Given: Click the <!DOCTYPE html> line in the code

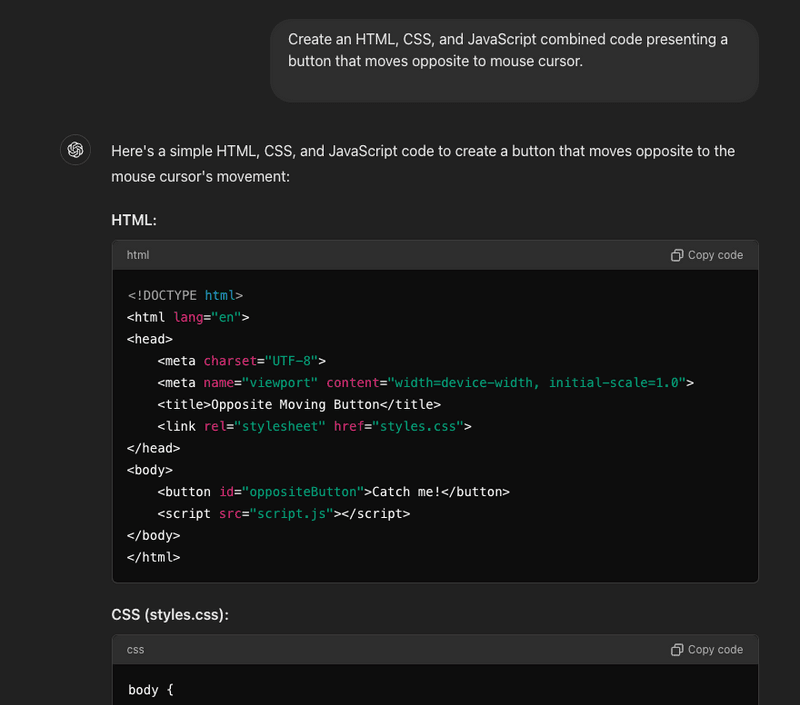Looking at the screenshot, I should 186,295.
